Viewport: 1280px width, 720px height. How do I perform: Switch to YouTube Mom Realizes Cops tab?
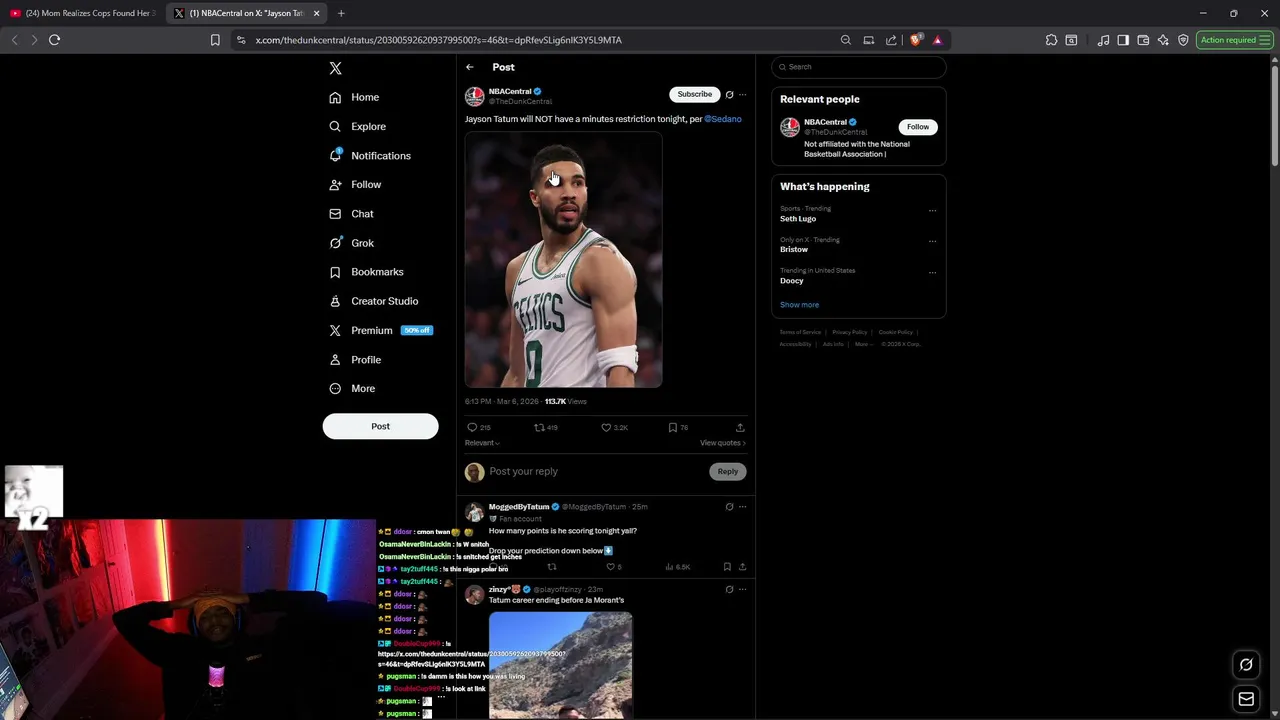click(x=84, y=13)
